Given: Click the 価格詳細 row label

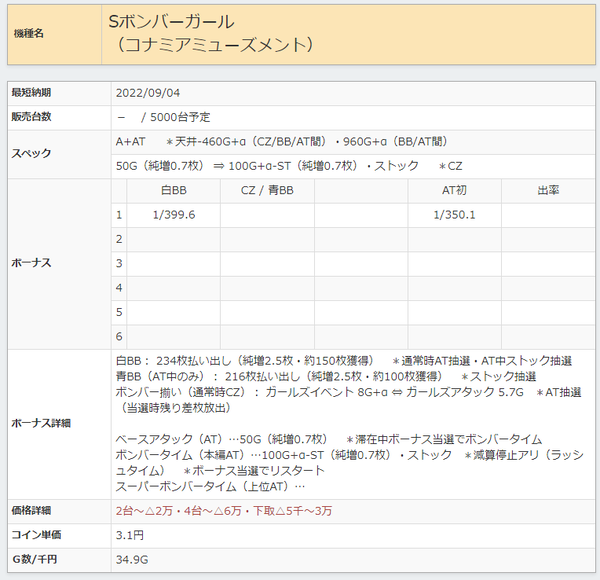Looking at the screenshot, I should (x=31, y=510).
